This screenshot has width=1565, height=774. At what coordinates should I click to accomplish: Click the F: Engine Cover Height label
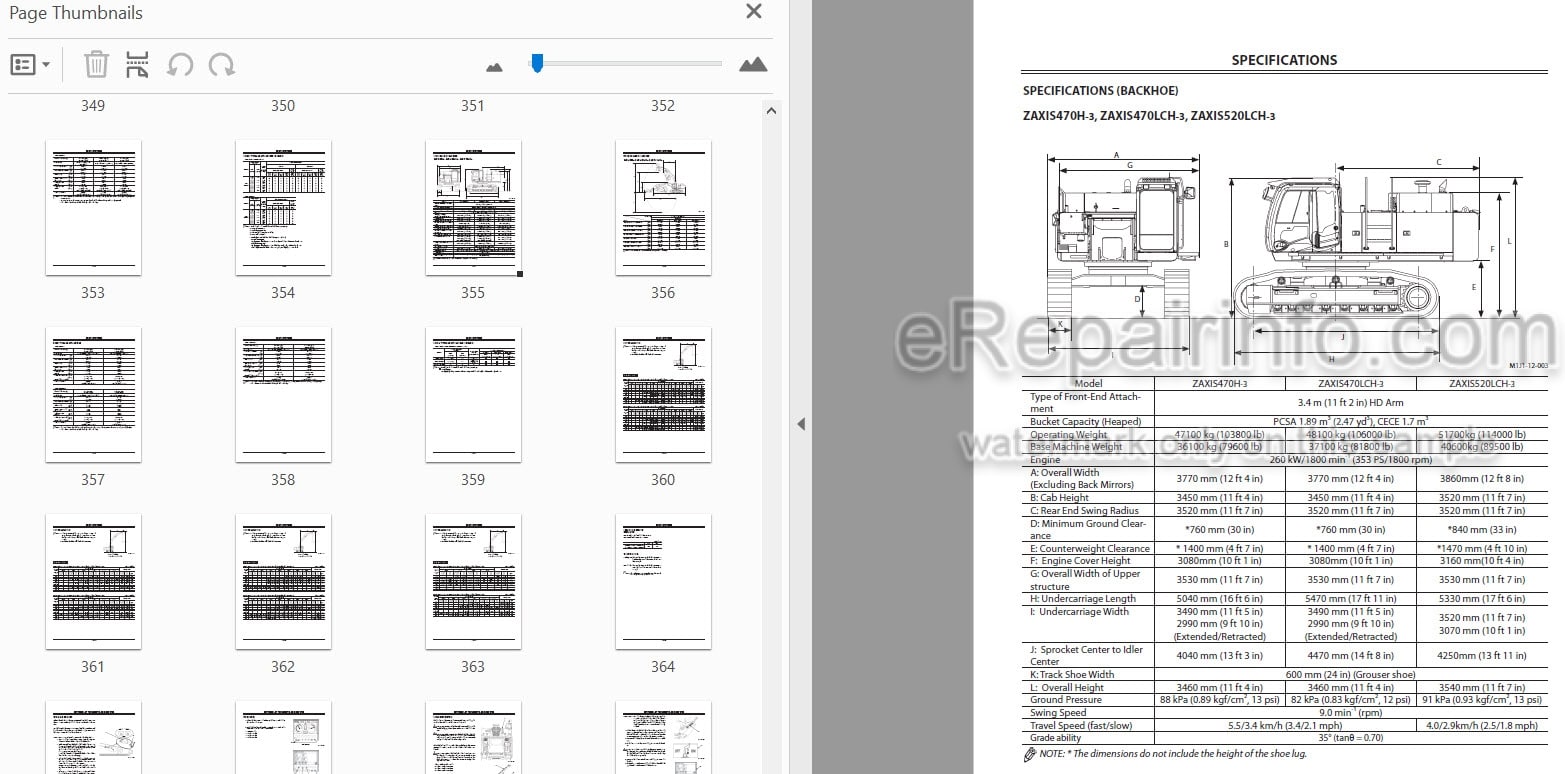pos(1080,561)
